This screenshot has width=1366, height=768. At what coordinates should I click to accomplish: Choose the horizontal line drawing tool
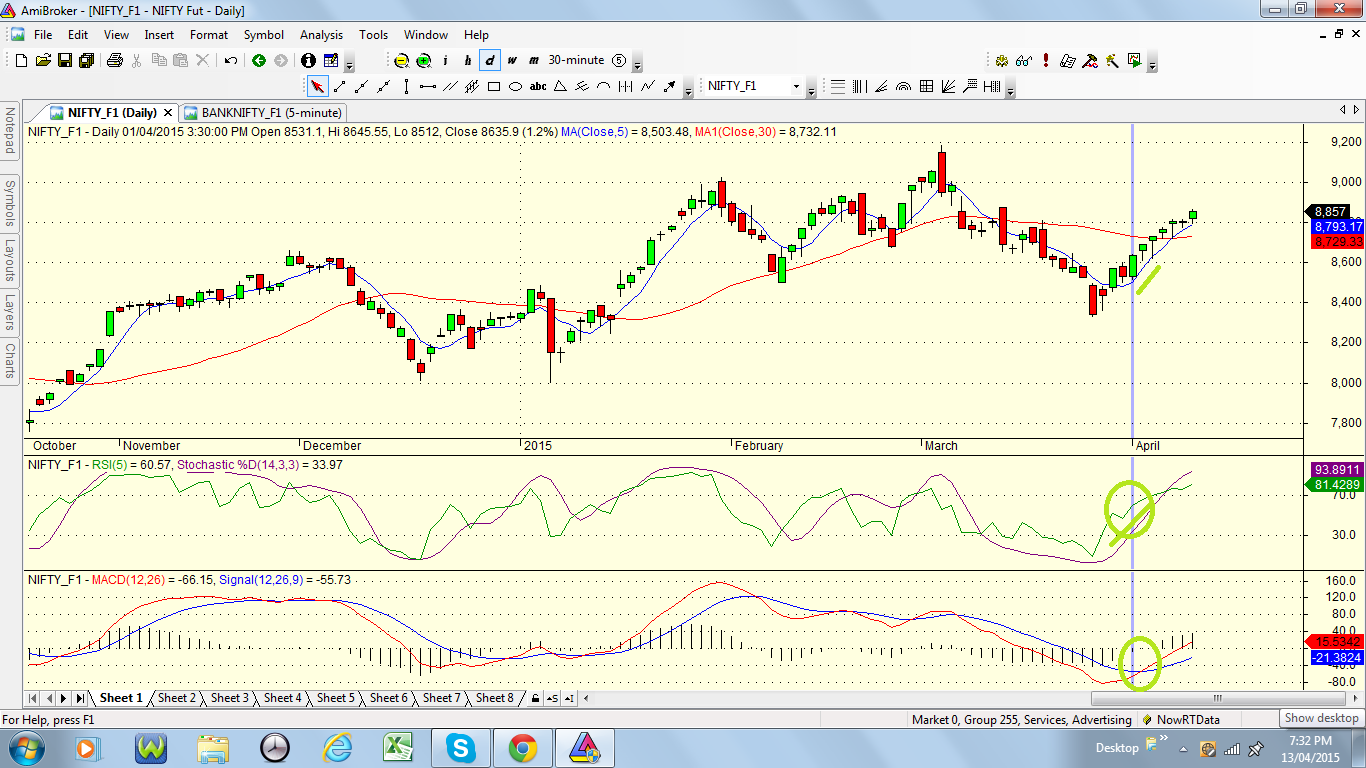(x=428, y=86)
